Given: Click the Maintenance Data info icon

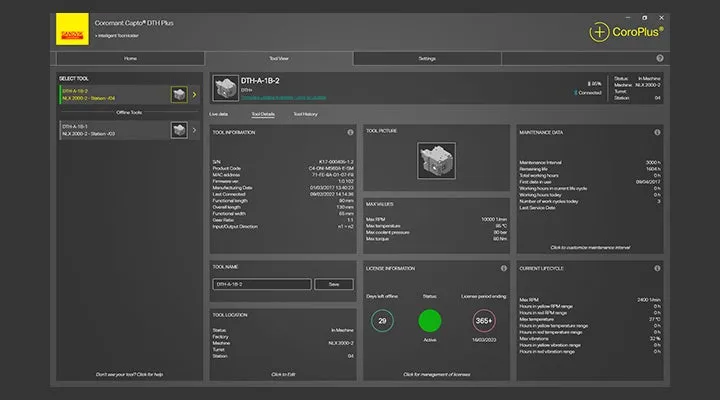Looking at the screenshot, I should (657, 132).
